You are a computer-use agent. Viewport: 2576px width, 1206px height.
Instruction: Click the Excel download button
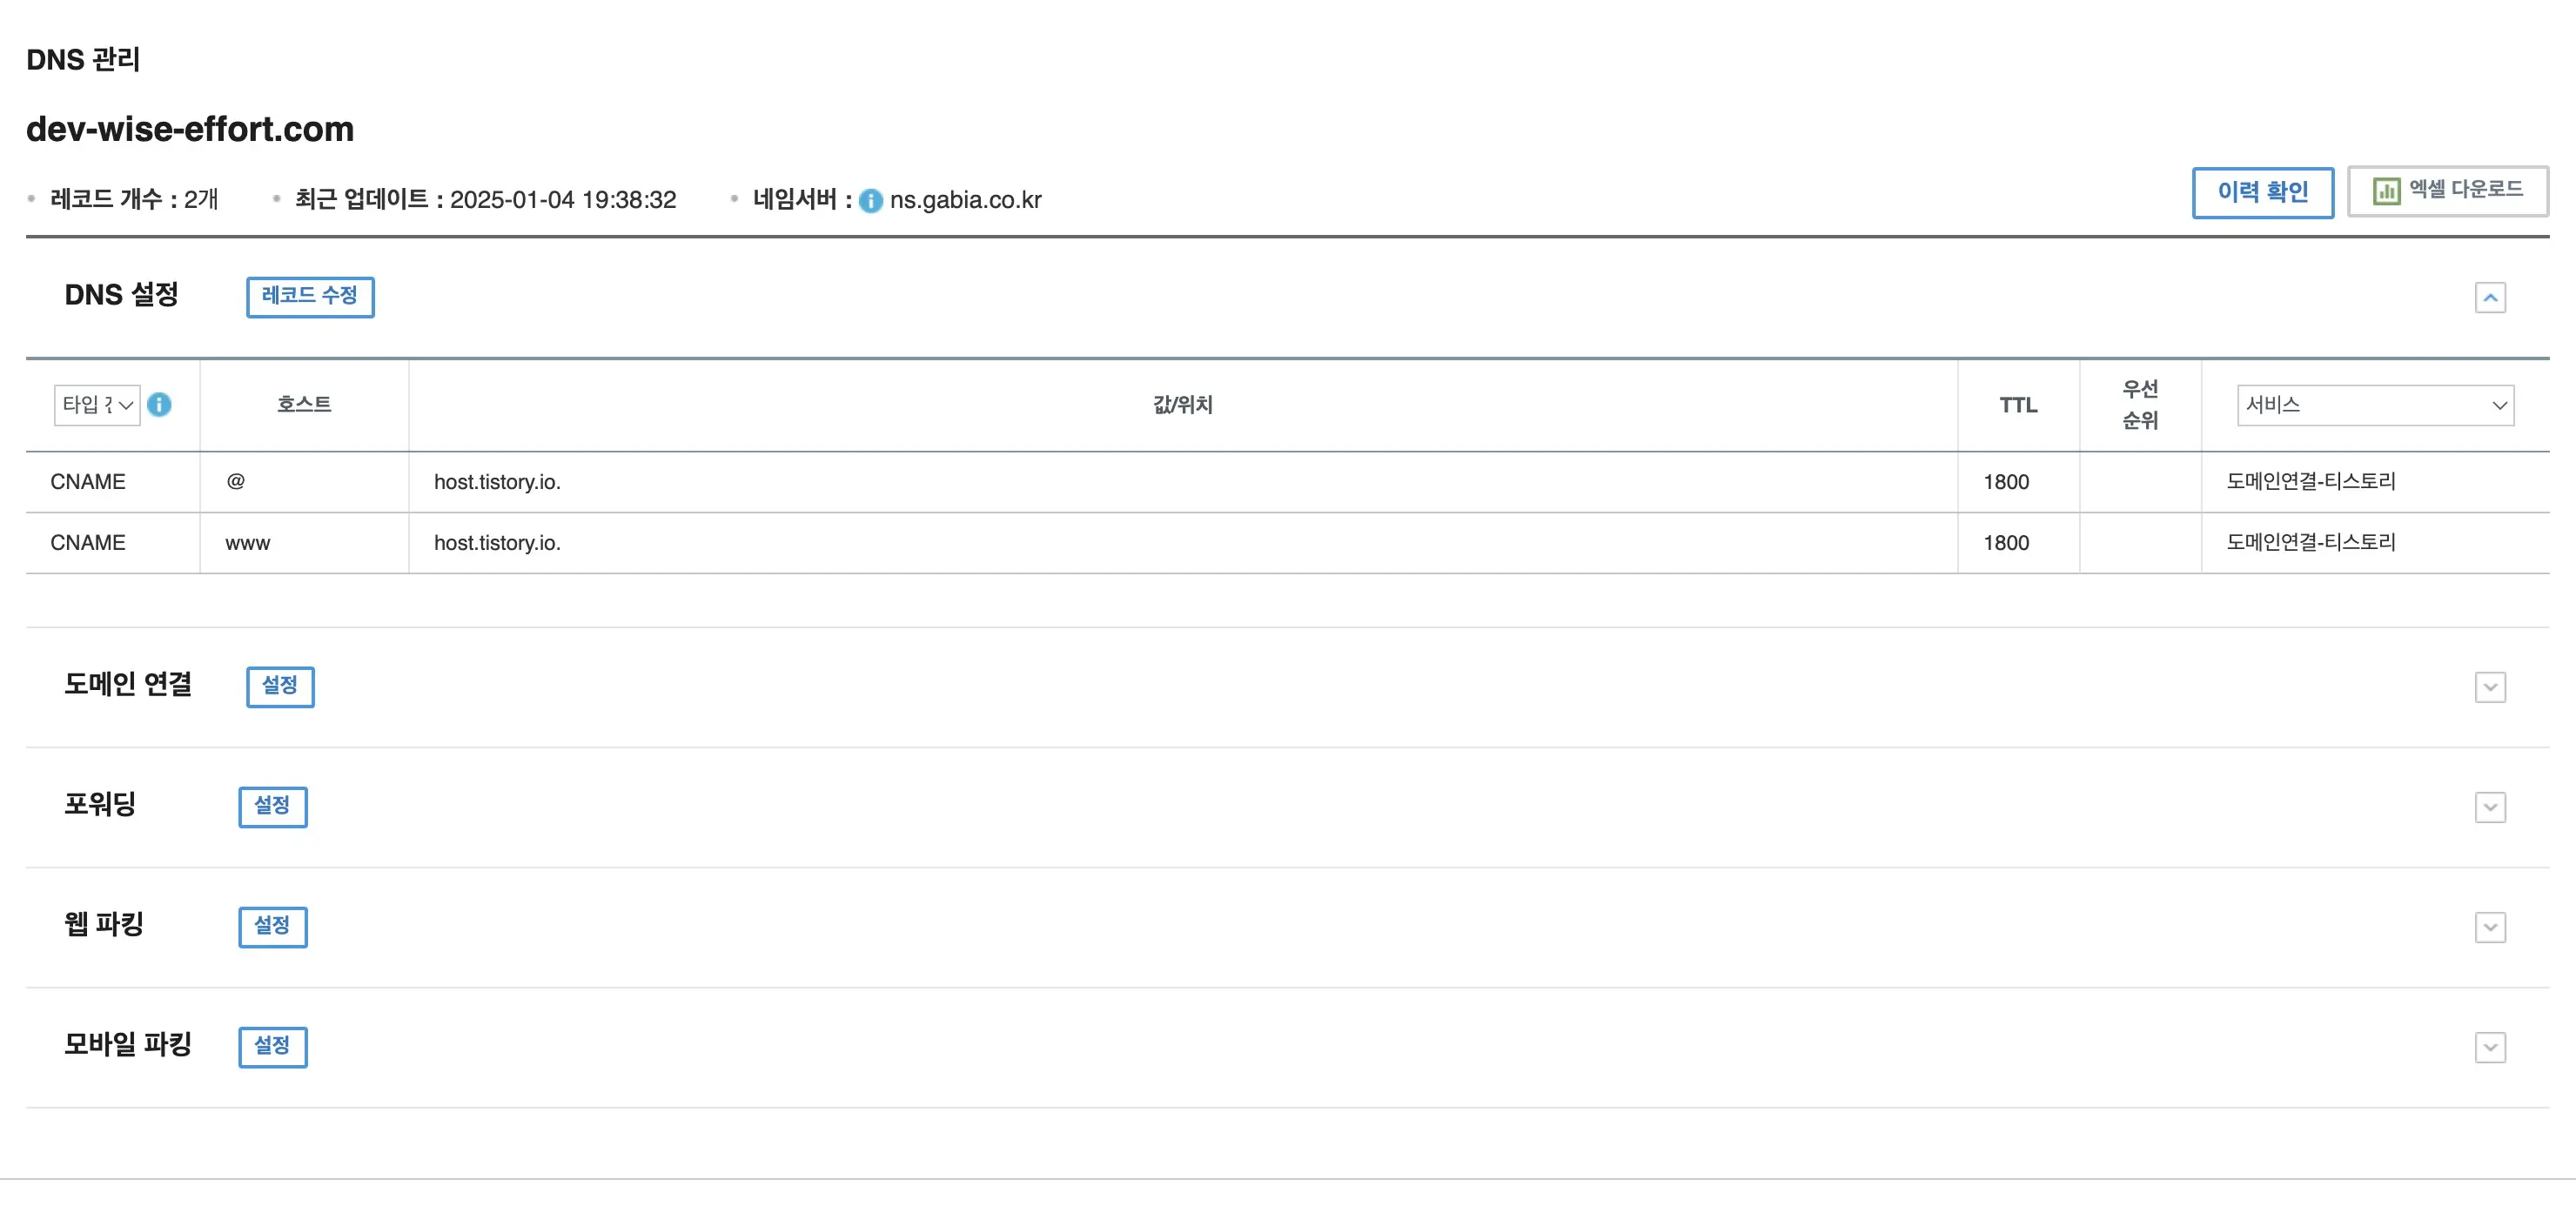tap(2447, 191)
